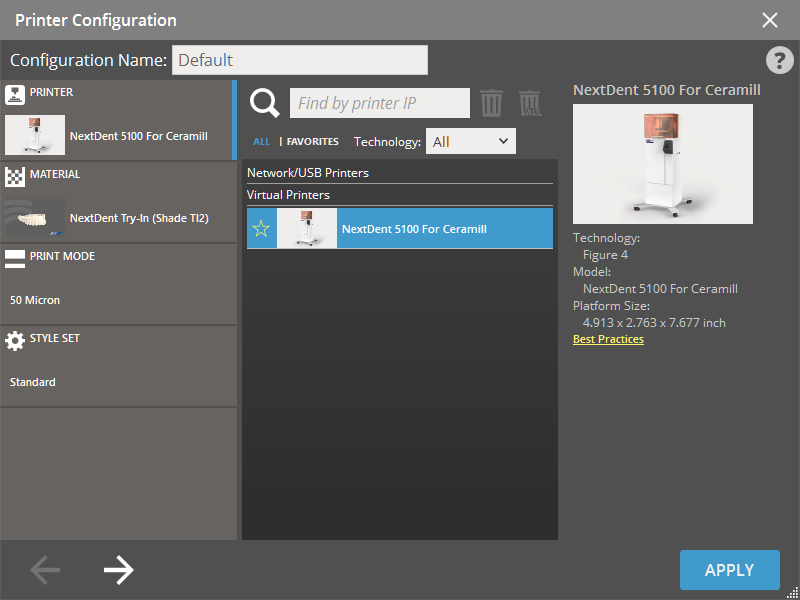Click the Style Set gear icon
800x600 pixels.
coord(15,341)
